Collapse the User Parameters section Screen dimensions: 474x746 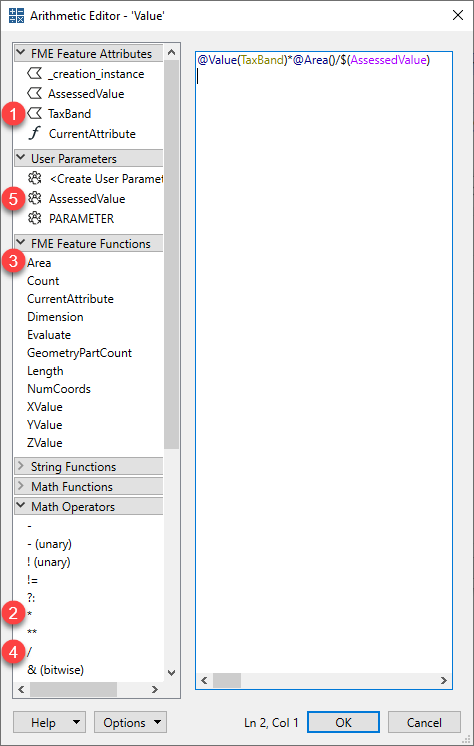coord(21,158)
